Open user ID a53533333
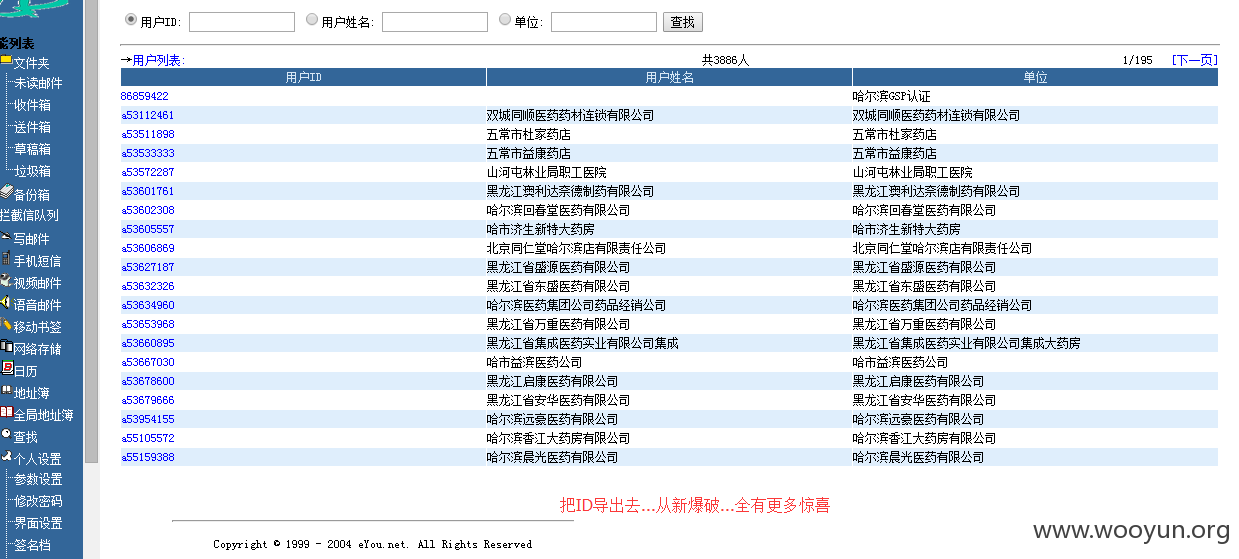 [x=148, y=153]
